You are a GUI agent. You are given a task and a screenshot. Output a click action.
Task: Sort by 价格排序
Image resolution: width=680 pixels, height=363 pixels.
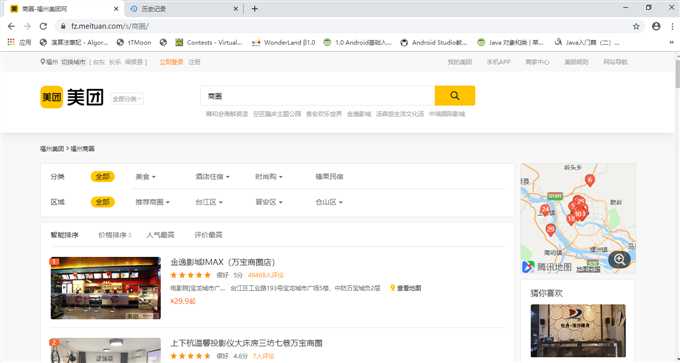point(114,235)
